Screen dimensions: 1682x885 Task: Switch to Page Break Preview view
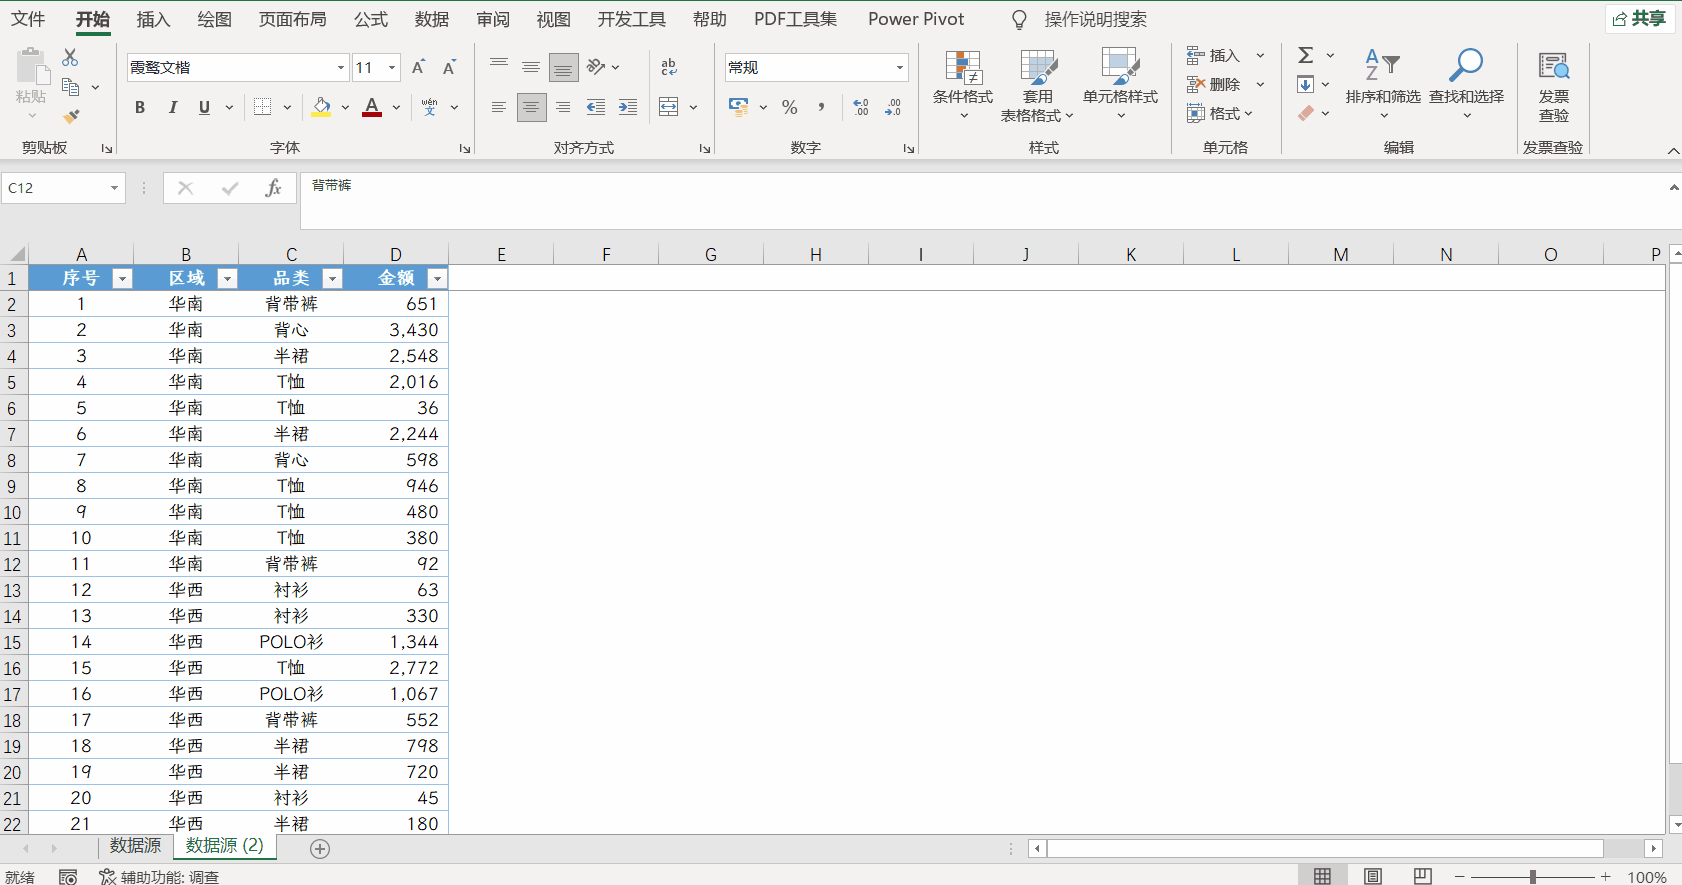1423,876
